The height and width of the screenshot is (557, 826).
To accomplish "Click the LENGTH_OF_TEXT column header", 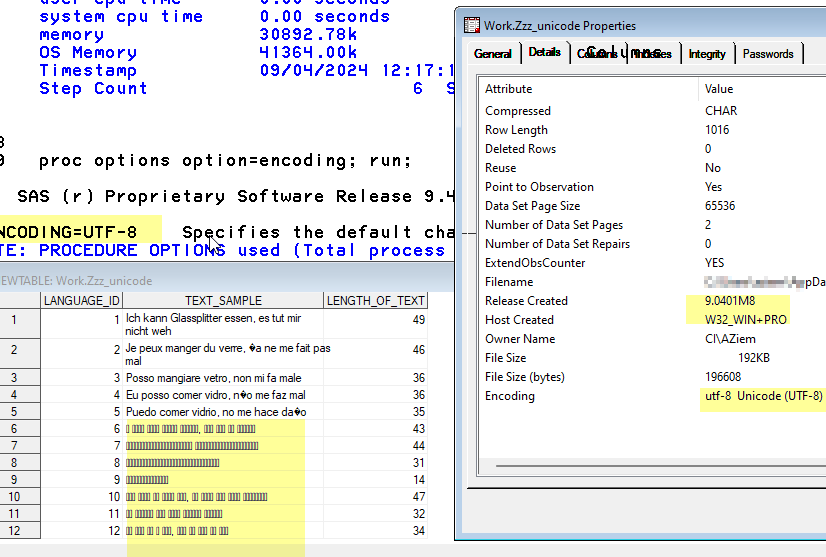I will click(375, 300).
